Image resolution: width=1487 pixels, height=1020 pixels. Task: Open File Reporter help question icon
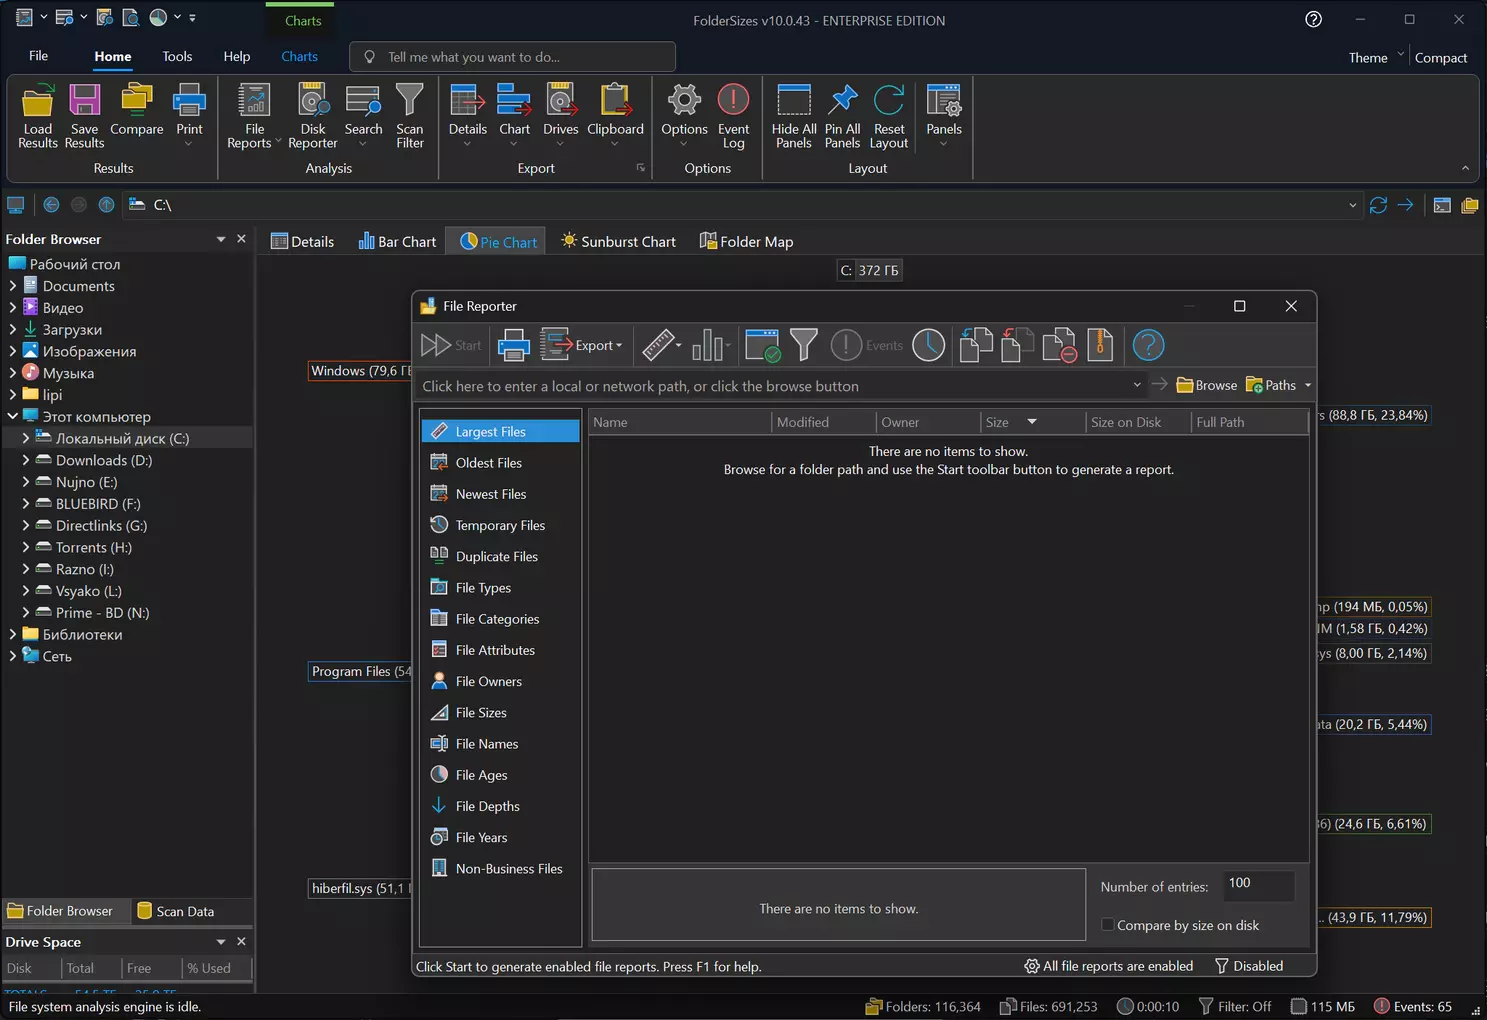pos(1148,345)
